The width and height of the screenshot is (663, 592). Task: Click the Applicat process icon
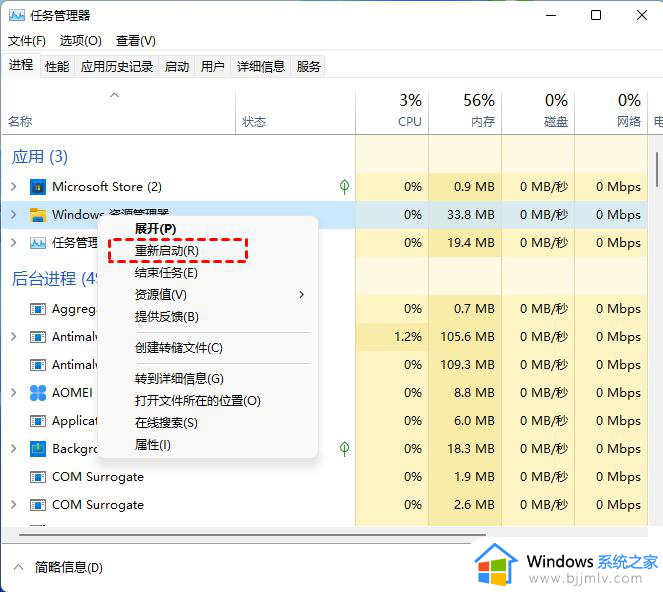[x=38, y=421]
